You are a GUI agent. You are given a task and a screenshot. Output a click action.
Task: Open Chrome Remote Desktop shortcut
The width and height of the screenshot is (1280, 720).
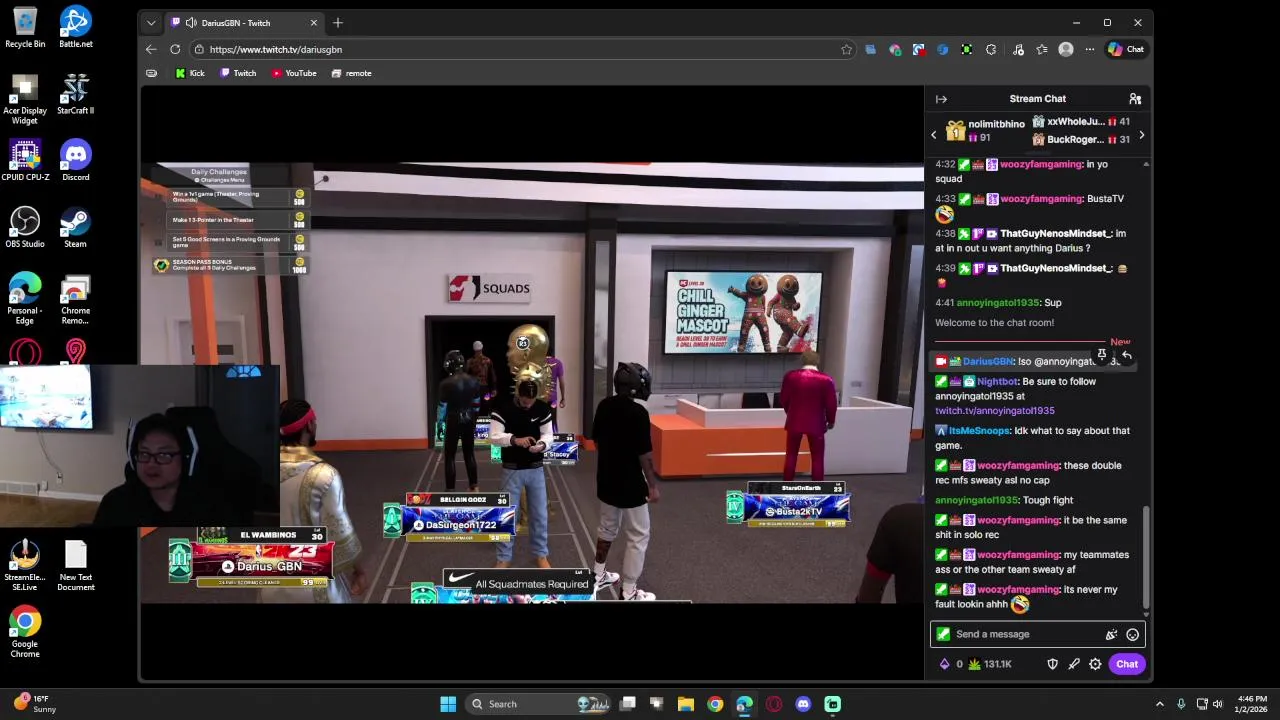(76, 301)
